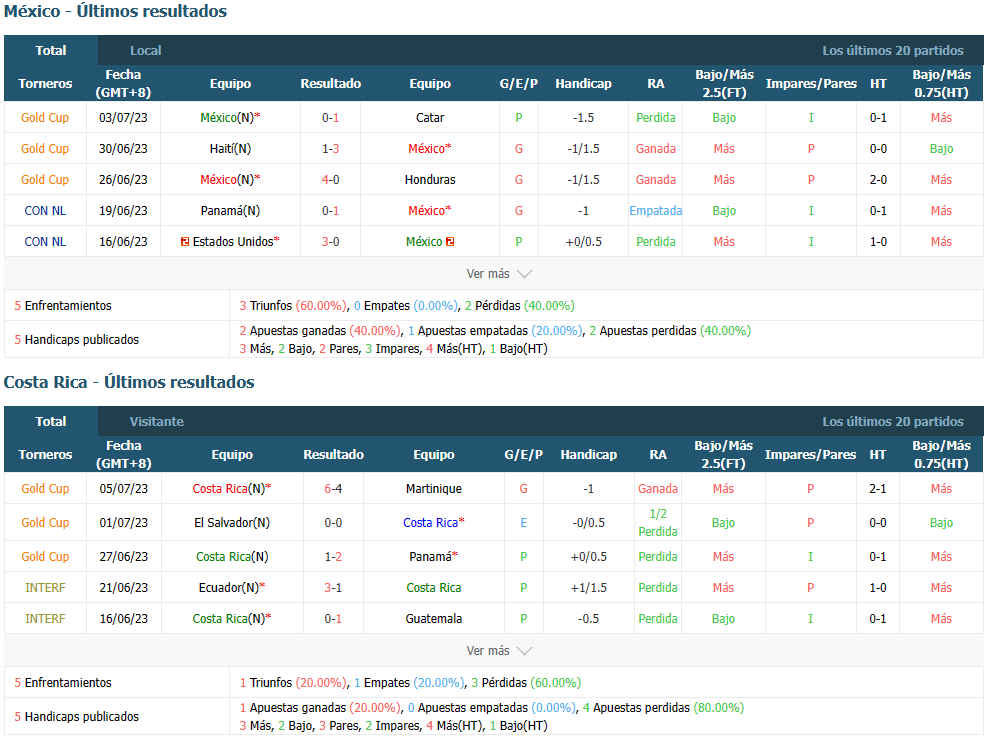Click Honduras team name
This screenshot has width=987, height=739.
(x=430, y=179)
